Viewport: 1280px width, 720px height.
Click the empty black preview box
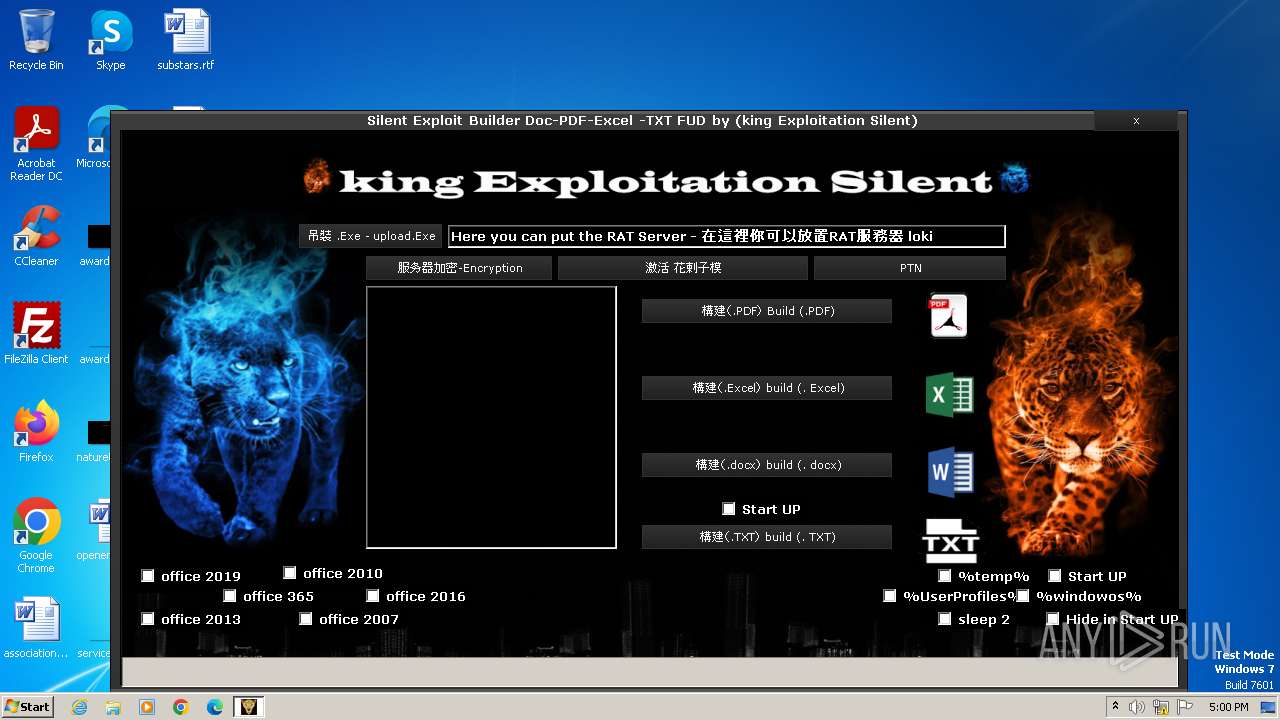tap(491, 417)
